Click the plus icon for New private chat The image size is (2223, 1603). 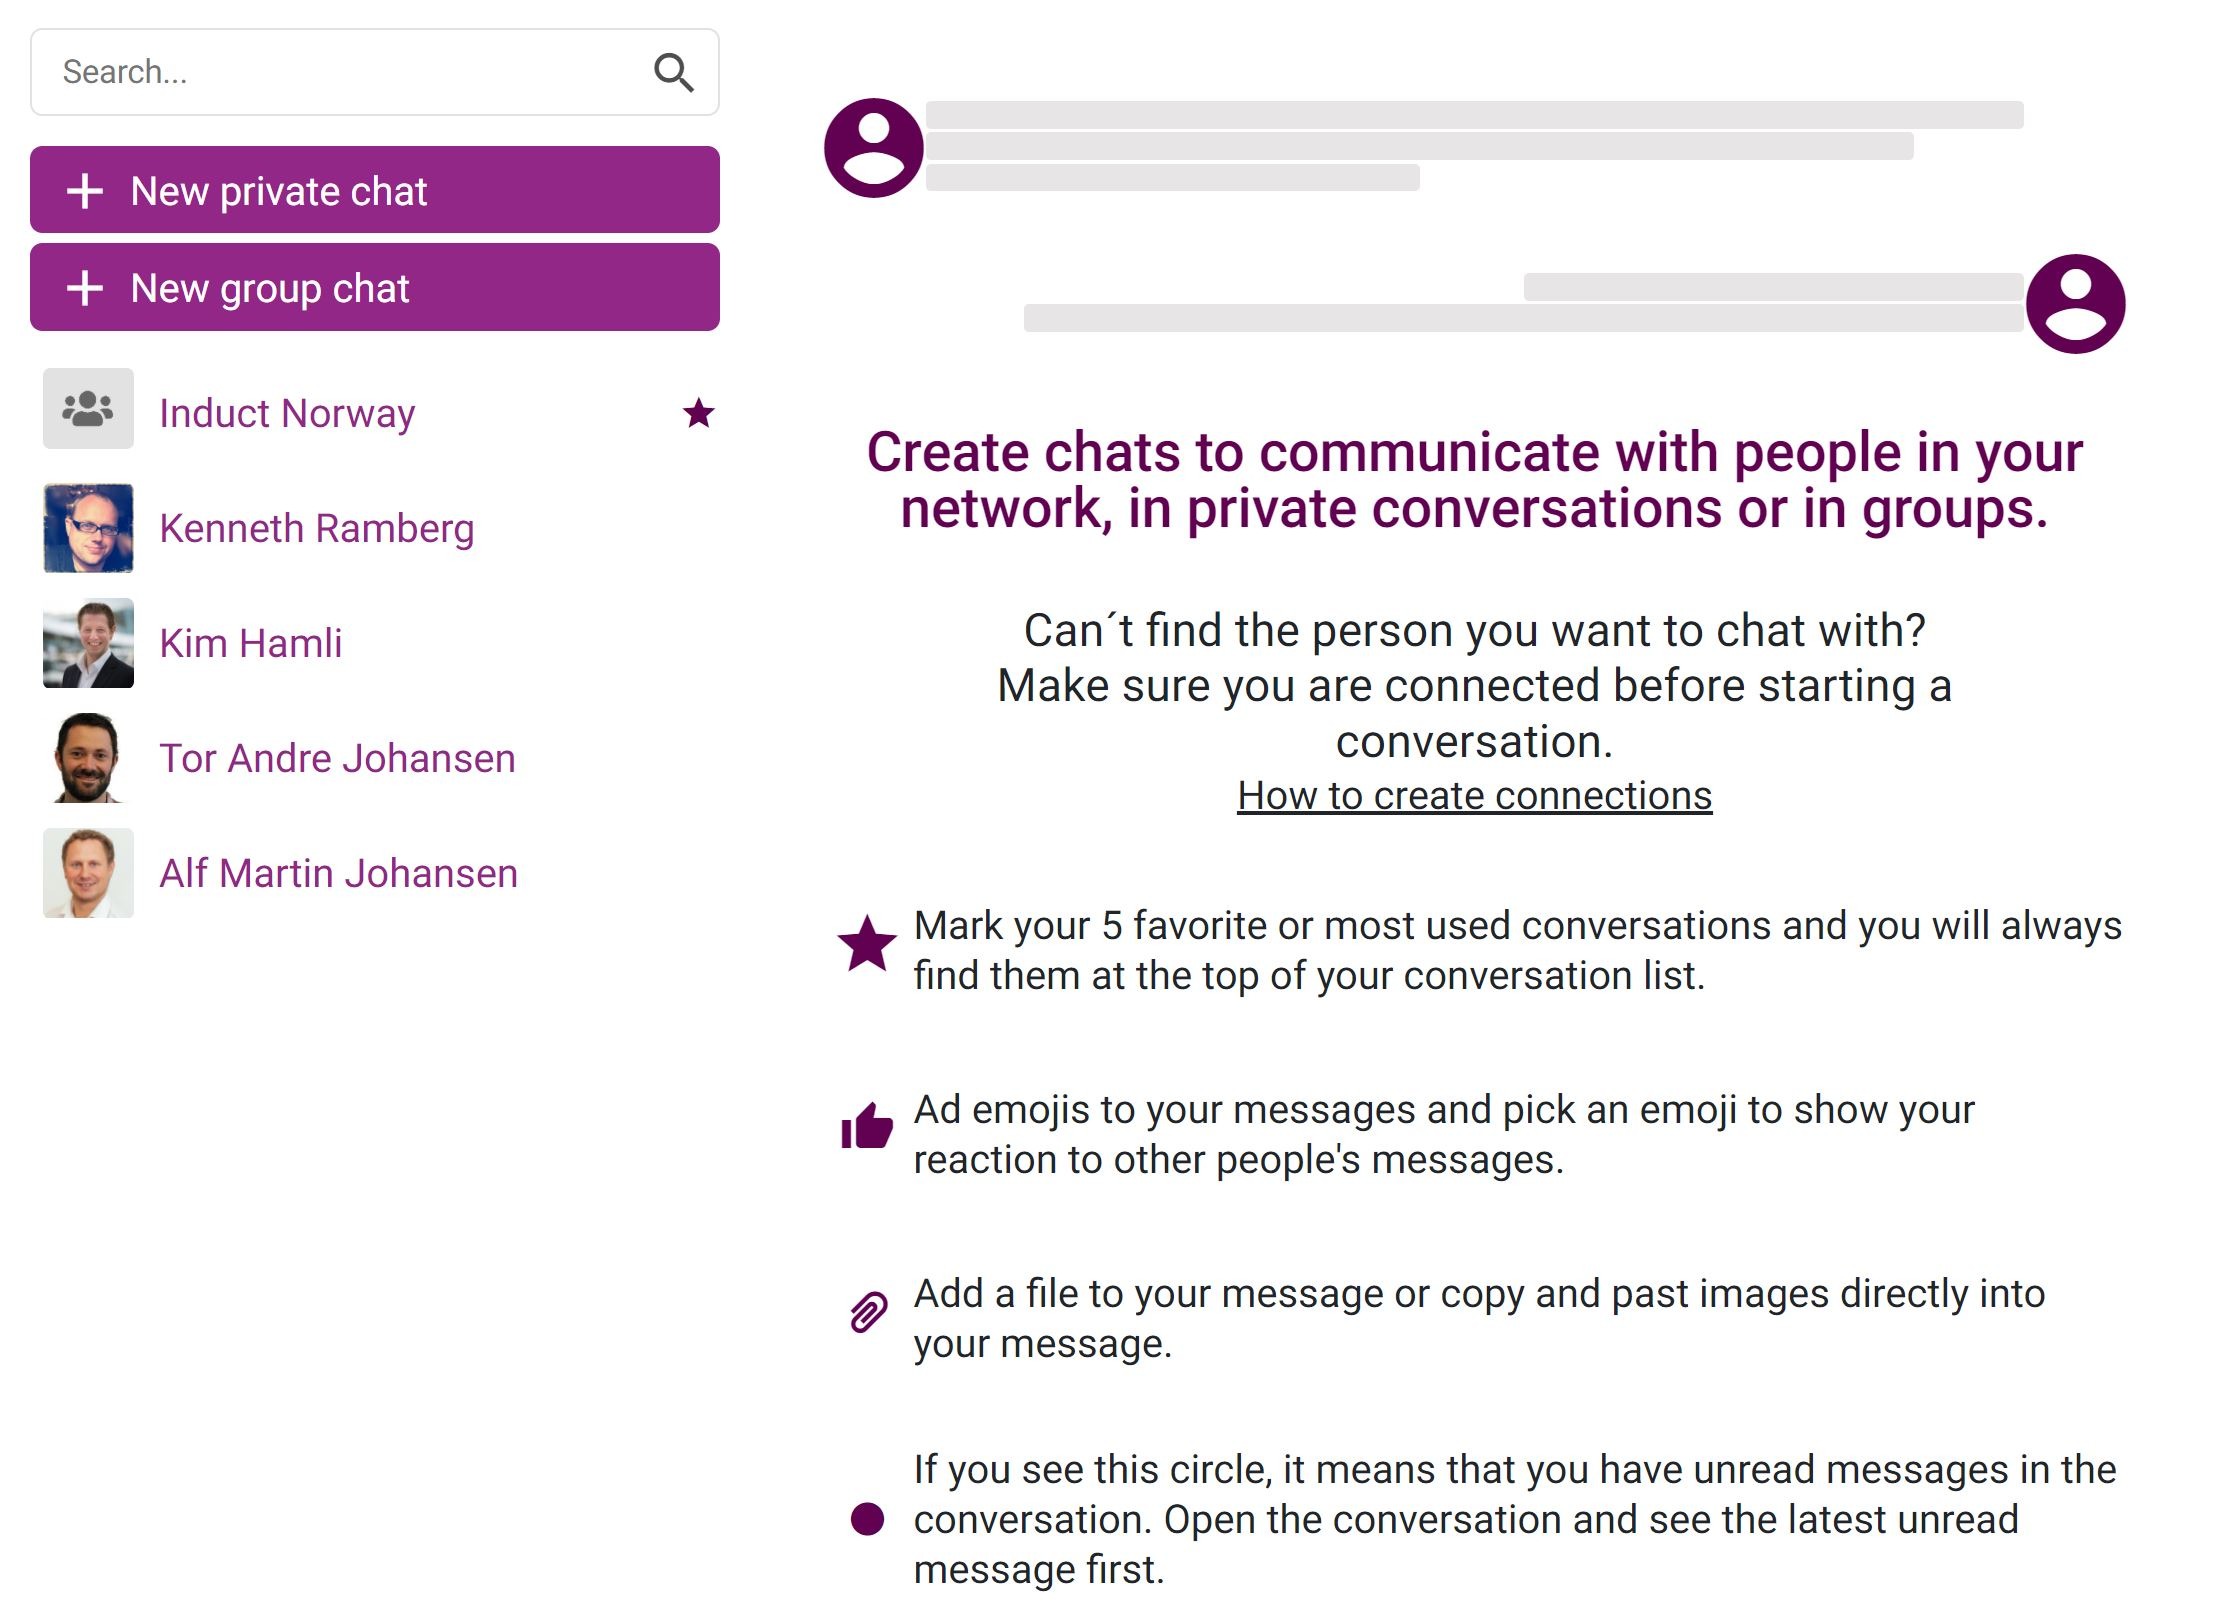[85, 190]
